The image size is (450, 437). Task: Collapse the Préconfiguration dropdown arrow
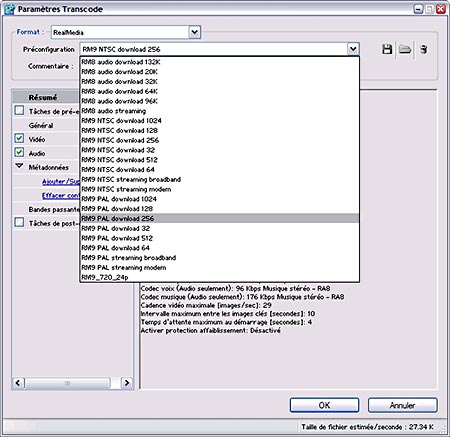coord(353,49)
